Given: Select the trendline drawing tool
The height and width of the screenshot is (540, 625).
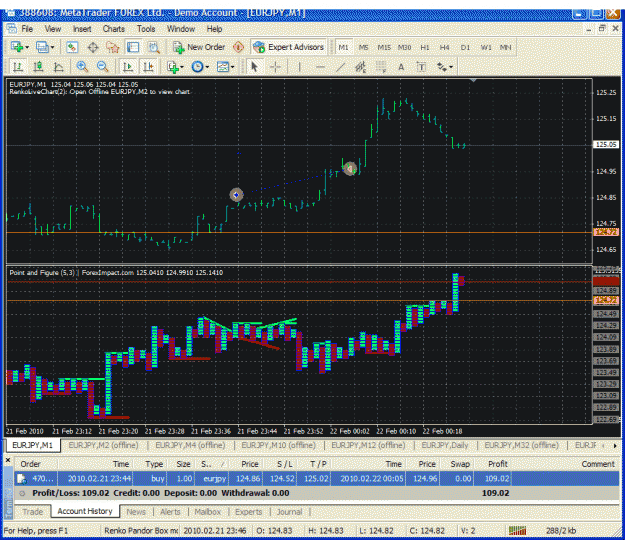Looking at the screenshot, I should click(340, 67).
